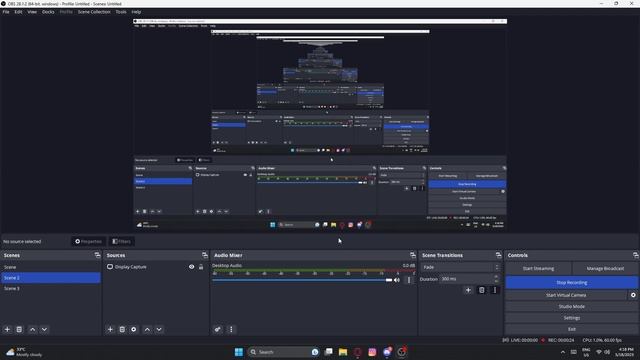Open Instagram app from taskbar

click(x=372, y=352)
